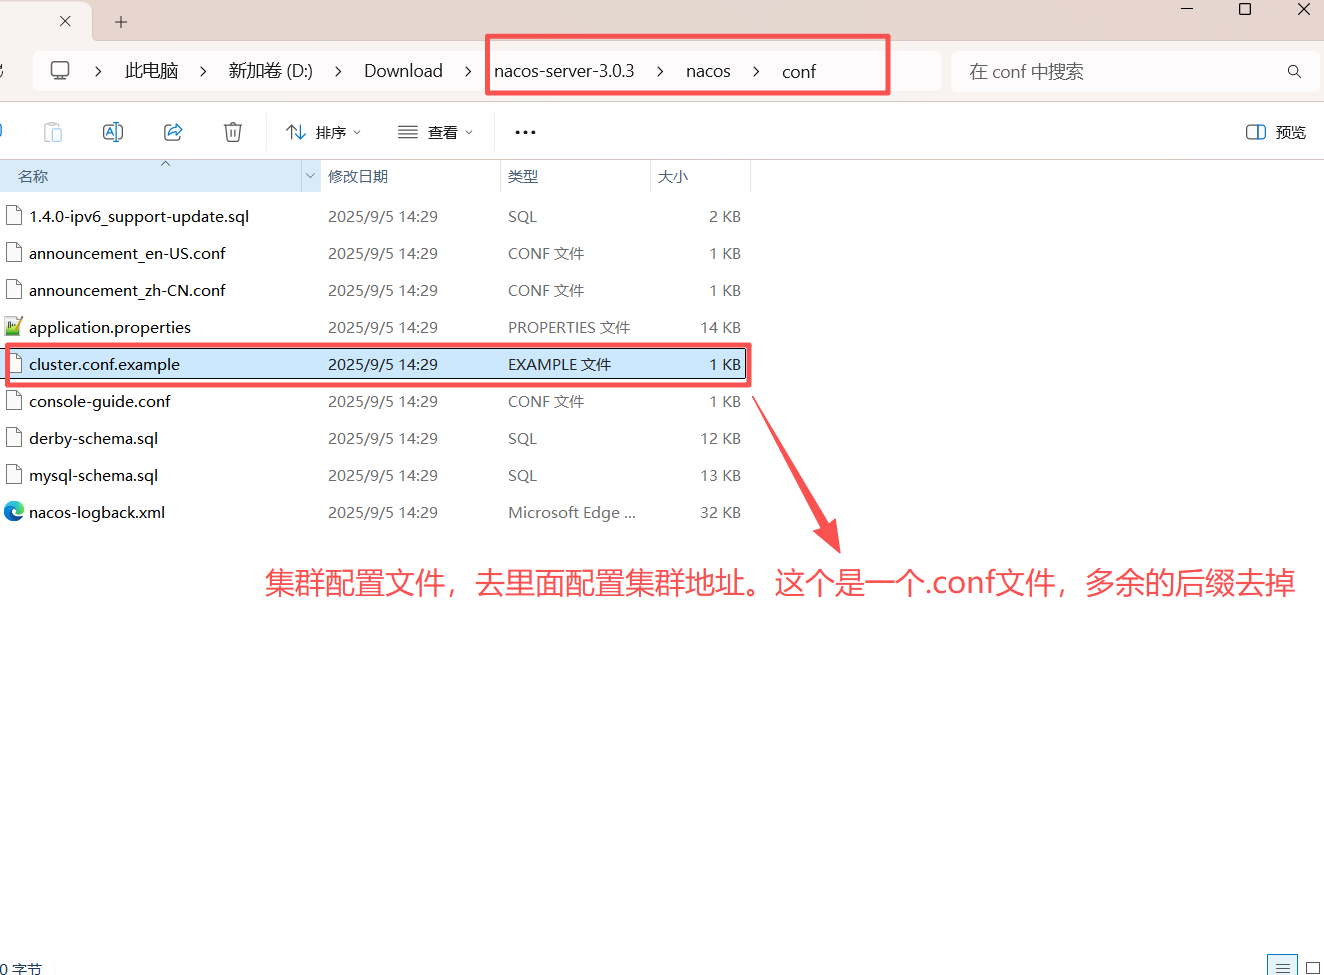
Task: Sort by 修改日期 column header
Action: pyautogui.click(x=410, y=176)
